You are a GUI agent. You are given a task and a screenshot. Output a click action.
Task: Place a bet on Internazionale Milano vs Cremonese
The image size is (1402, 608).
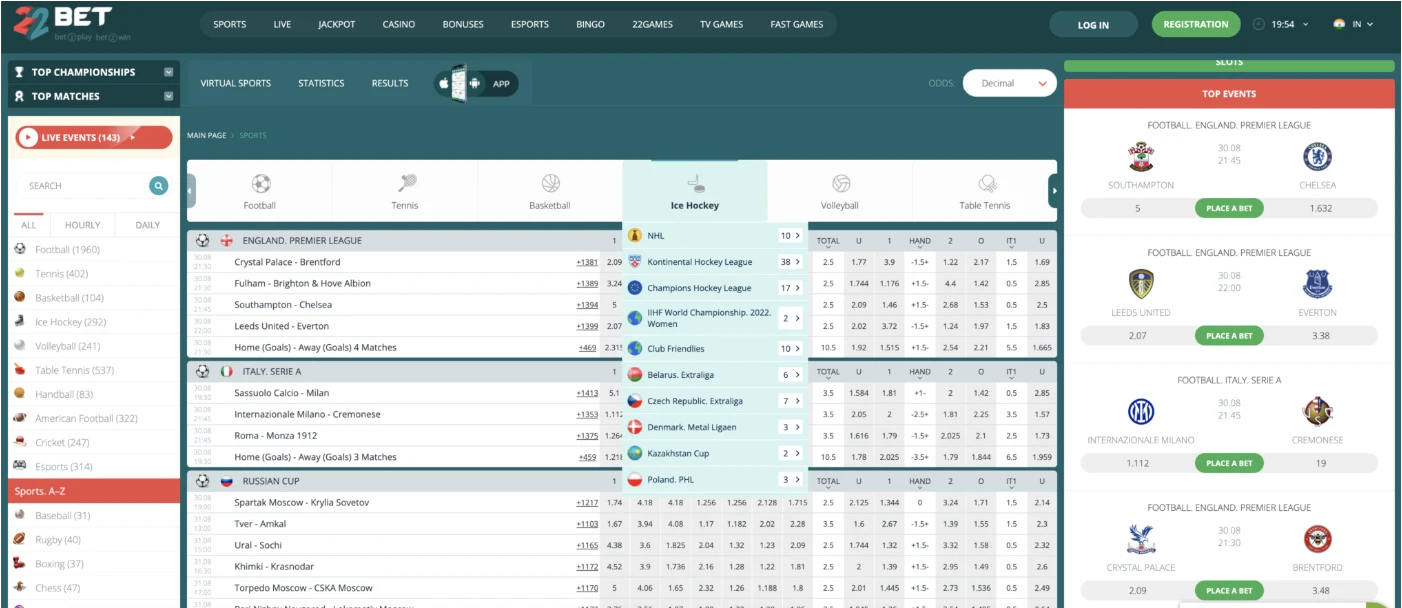pos(1229,463)
